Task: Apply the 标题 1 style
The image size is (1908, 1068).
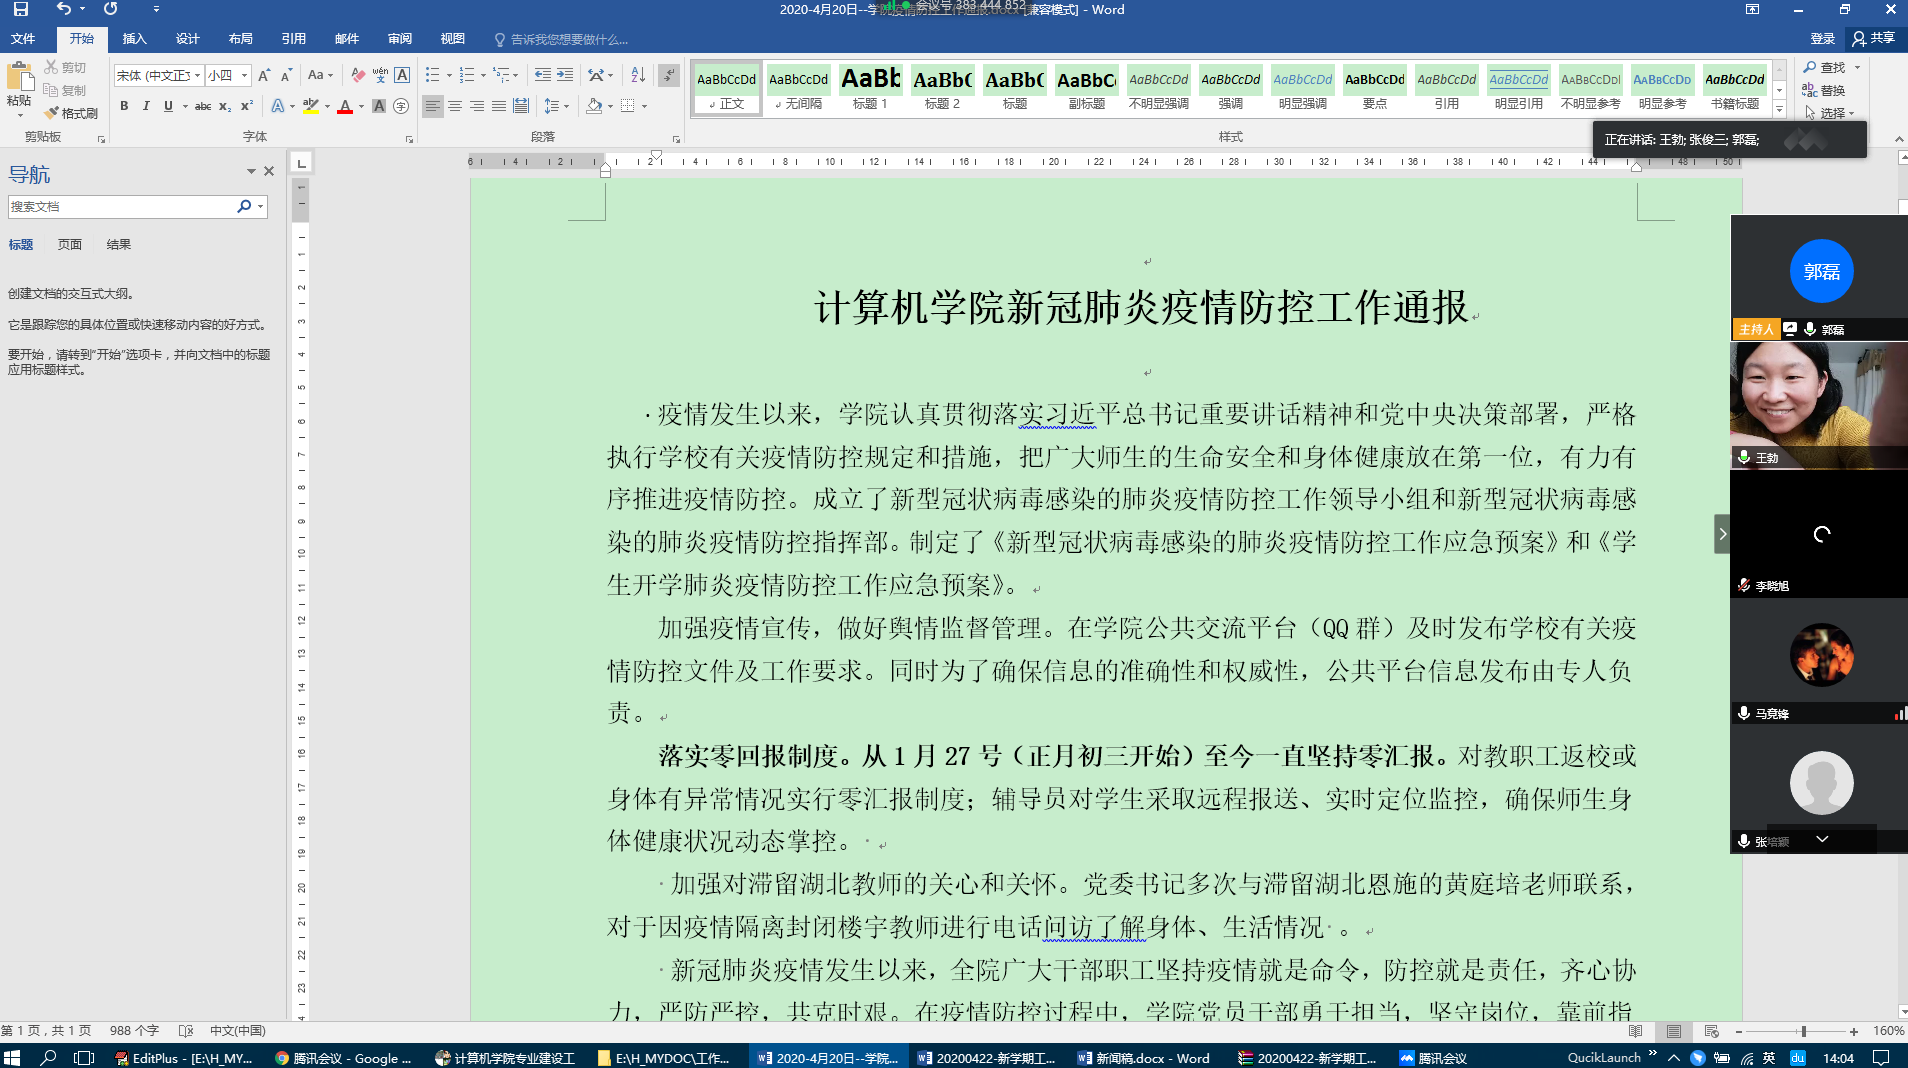Action: pos(871,88)
